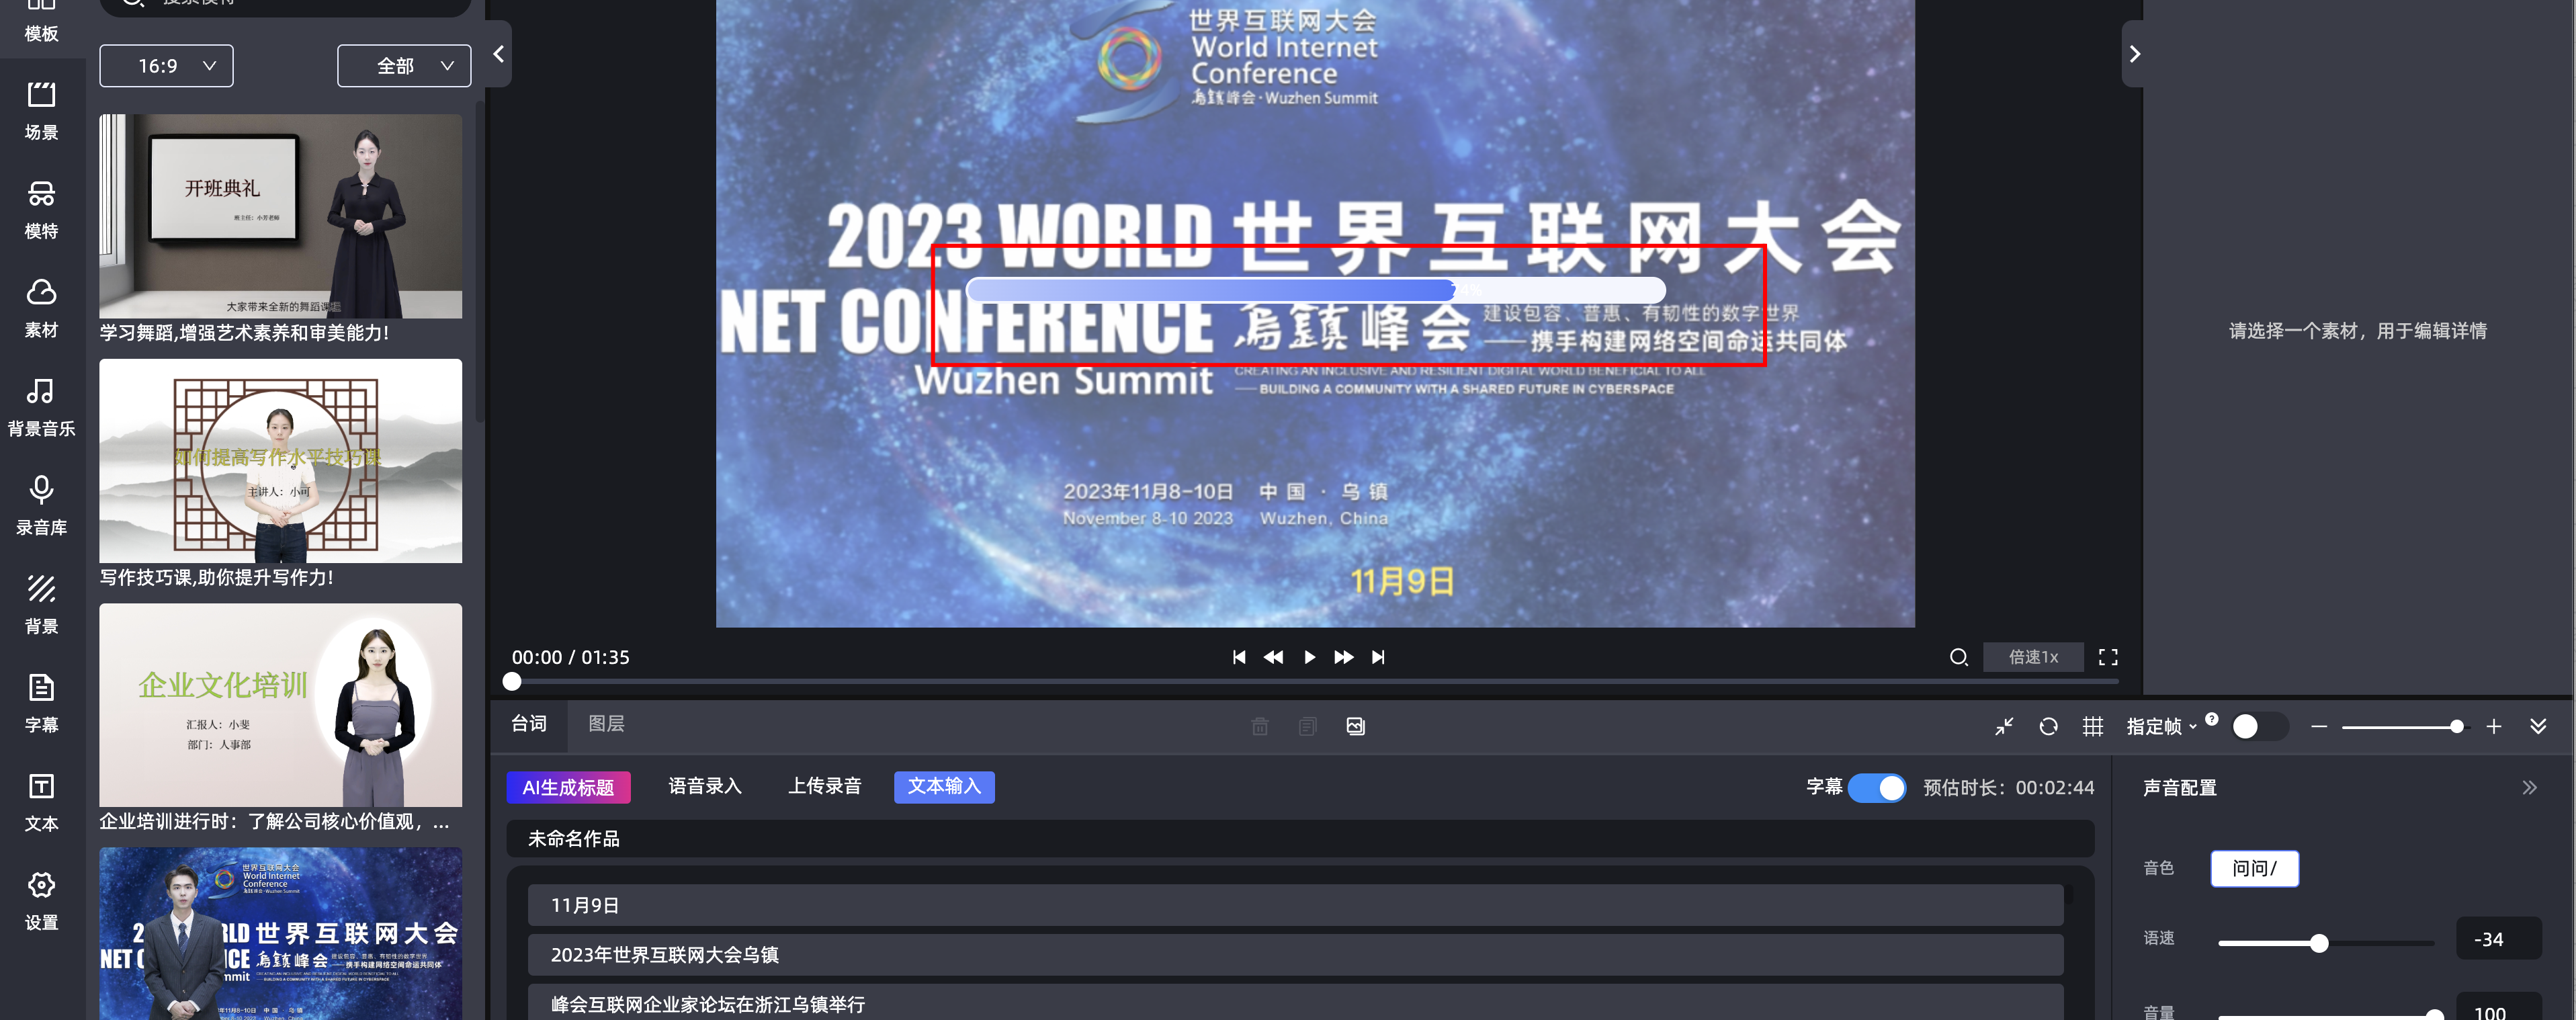Collapse the 声音配置 panel with double arrow

pos(2529,788)
